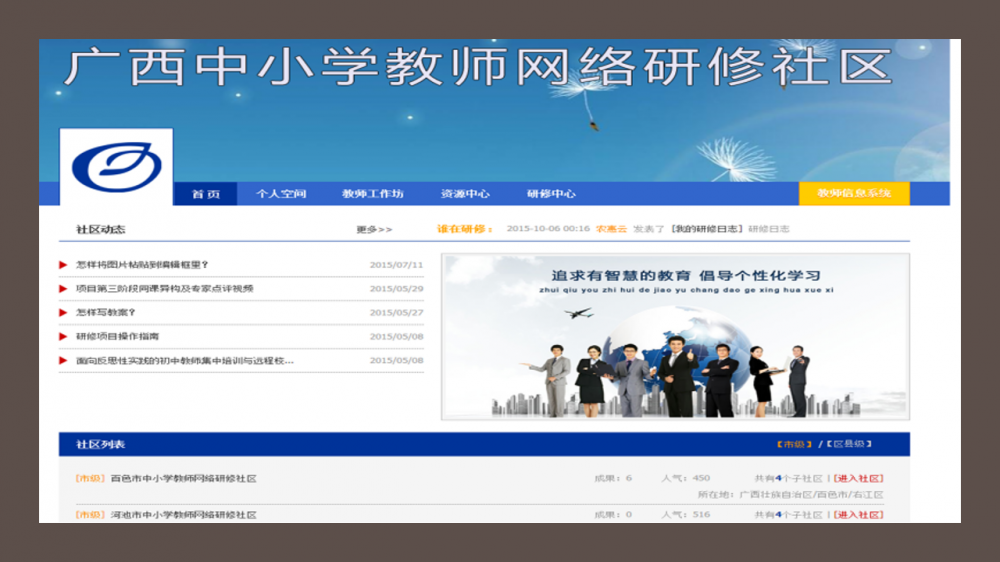The width and height of the screenshot is (1000, 562).
Task: Click the blue leaf site logo
Action: pyautogui.click(x=116, y=167)
